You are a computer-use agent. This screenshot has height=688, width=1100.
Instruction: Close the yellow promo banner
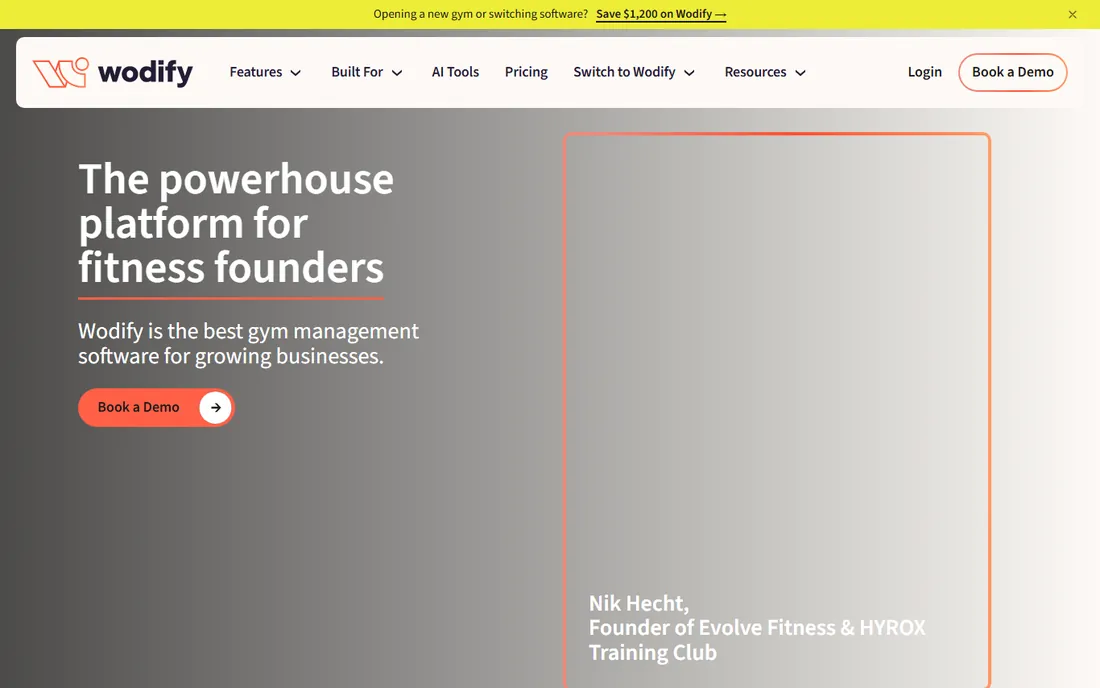[1072, 14]
